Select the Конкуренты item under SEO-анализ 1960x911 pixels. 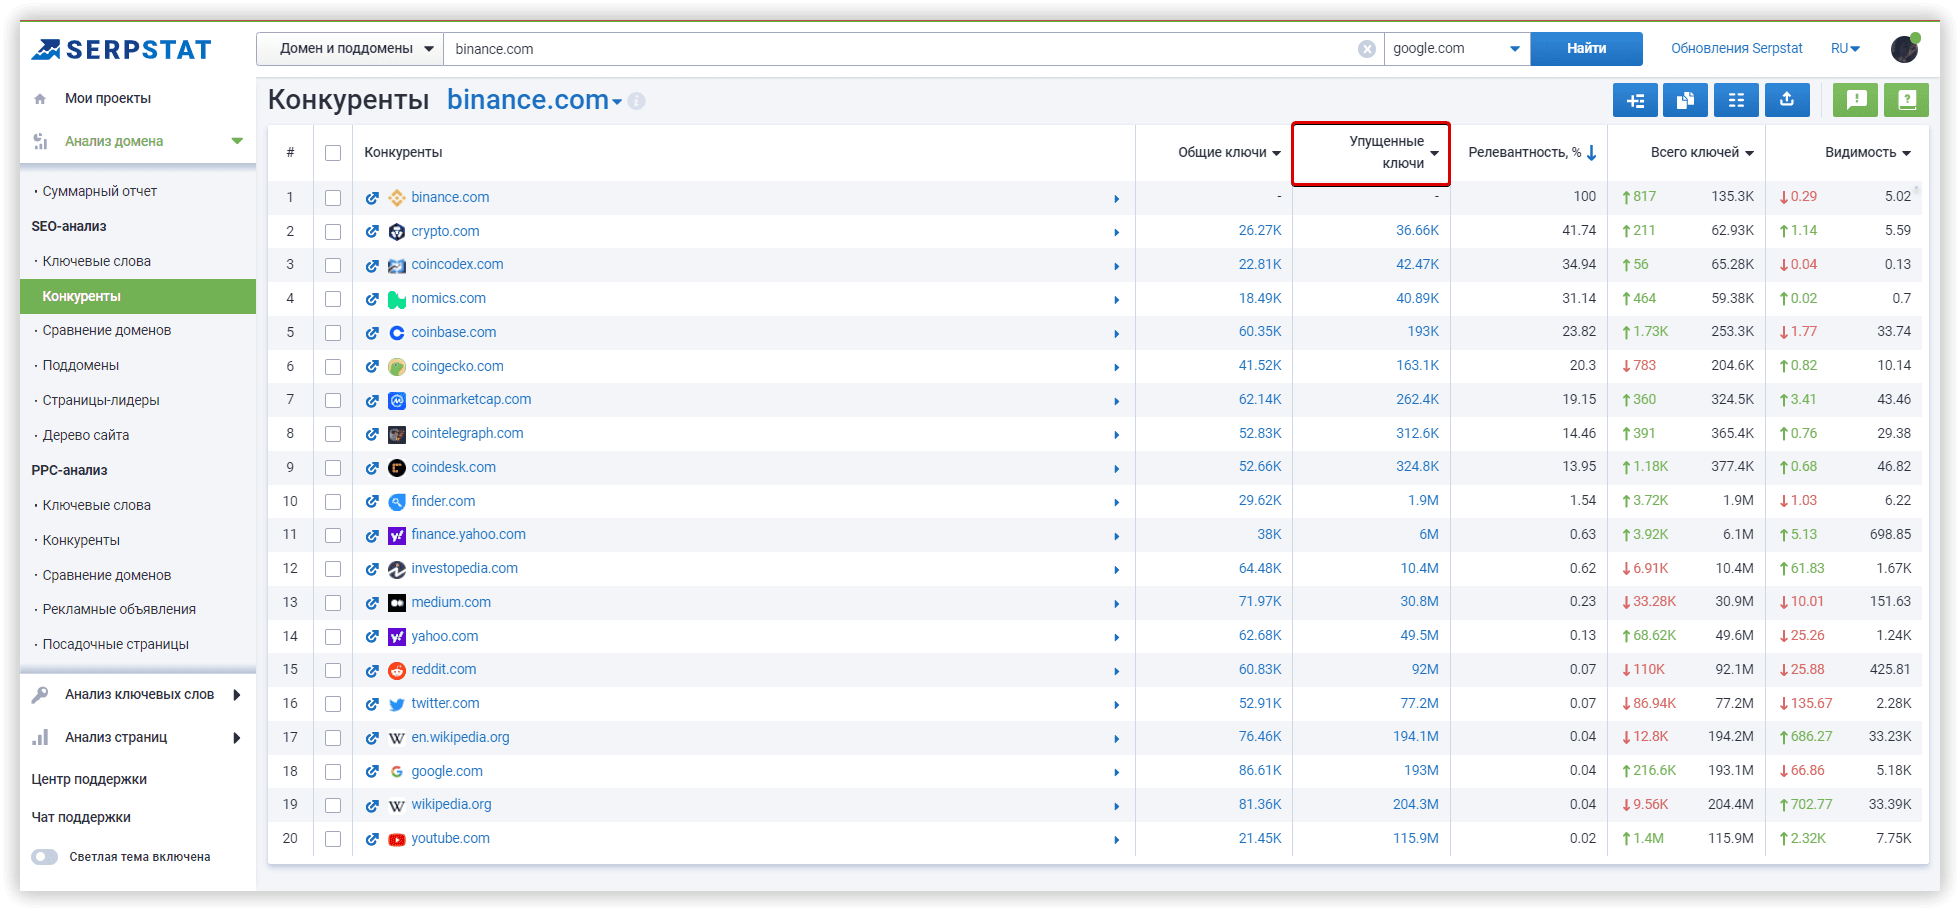click(x=138, y=296)
